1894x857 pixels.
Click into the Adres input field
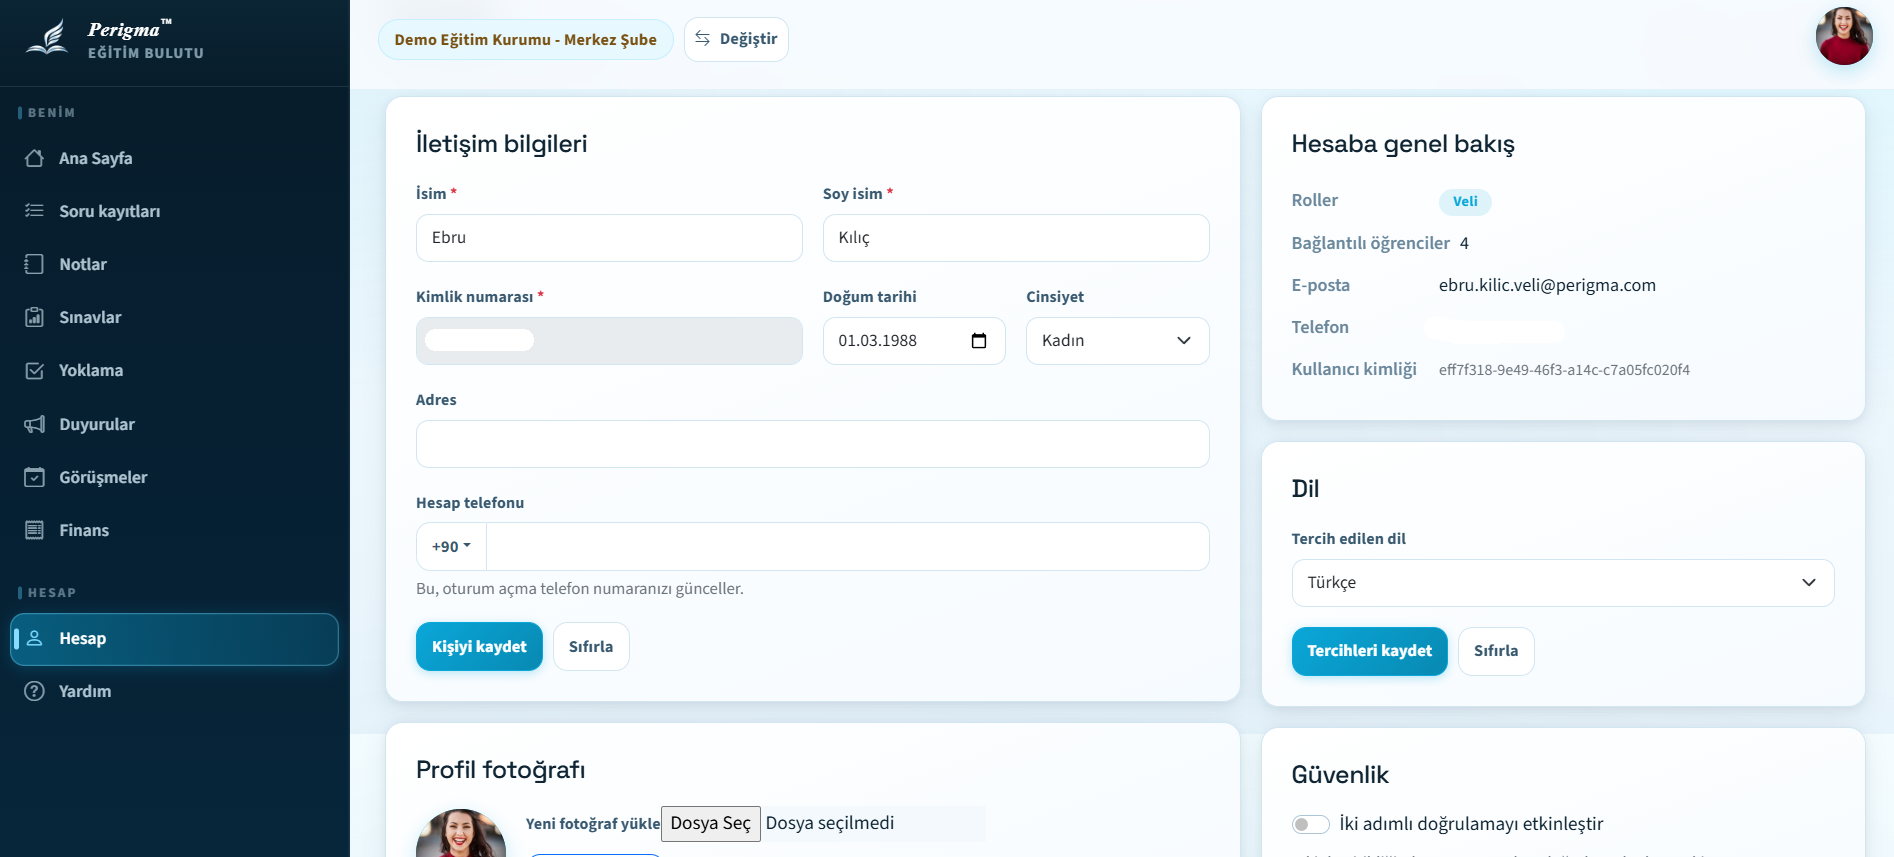(x=812, y=444)
